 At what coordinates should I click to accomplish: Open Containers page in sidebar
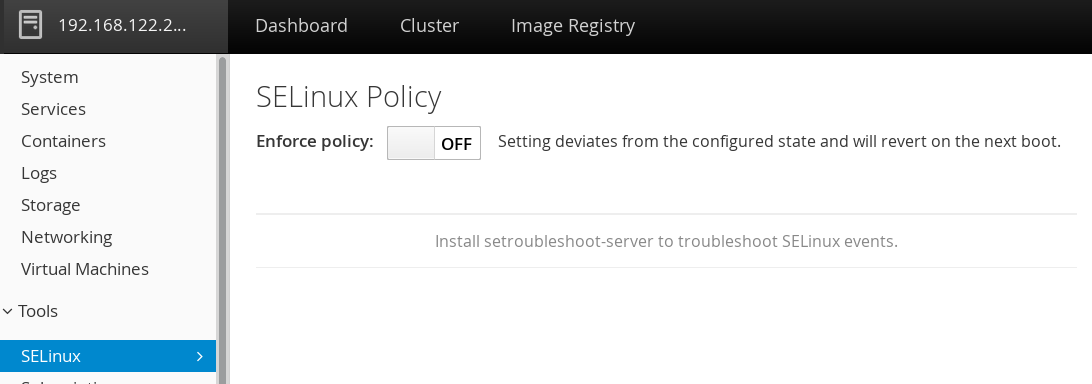click(x=63, y=141)
